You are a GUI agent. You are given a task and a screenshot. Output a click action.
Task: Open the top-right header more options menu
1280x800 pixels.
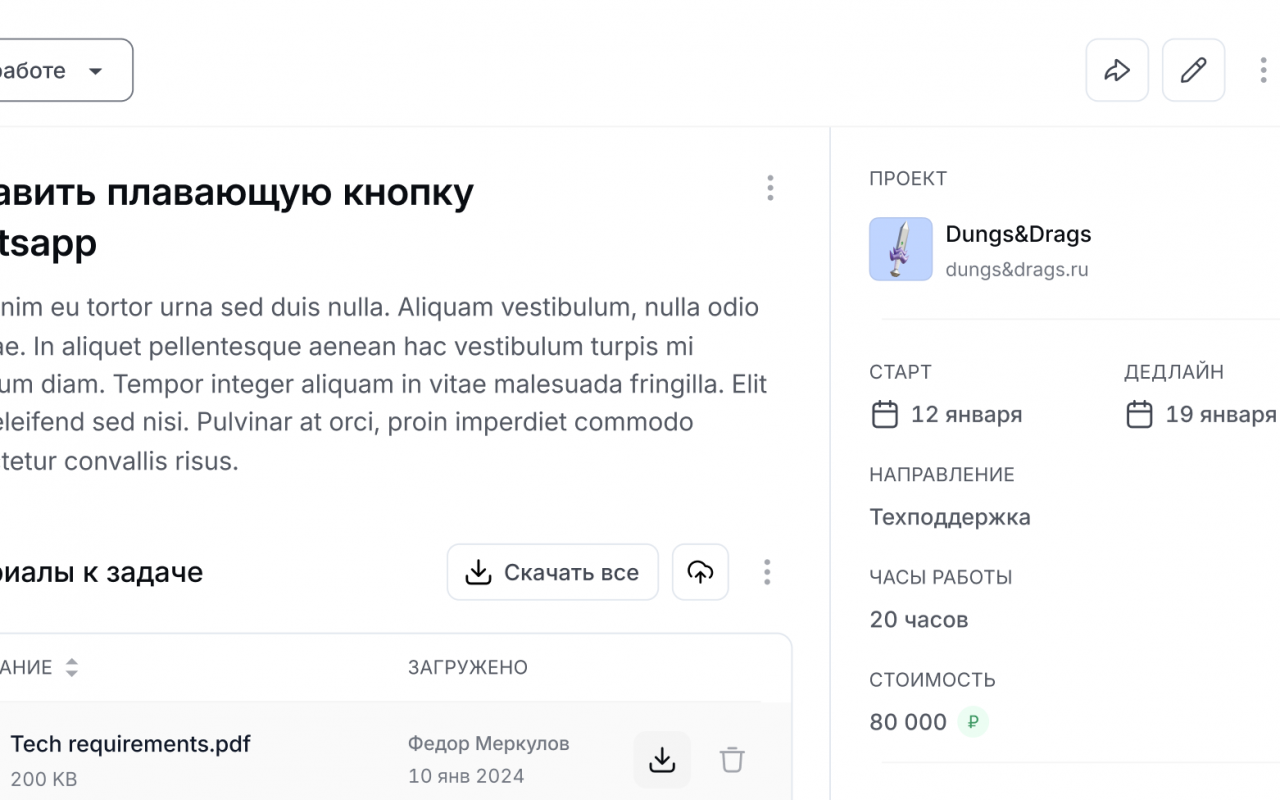[1263, 70]
